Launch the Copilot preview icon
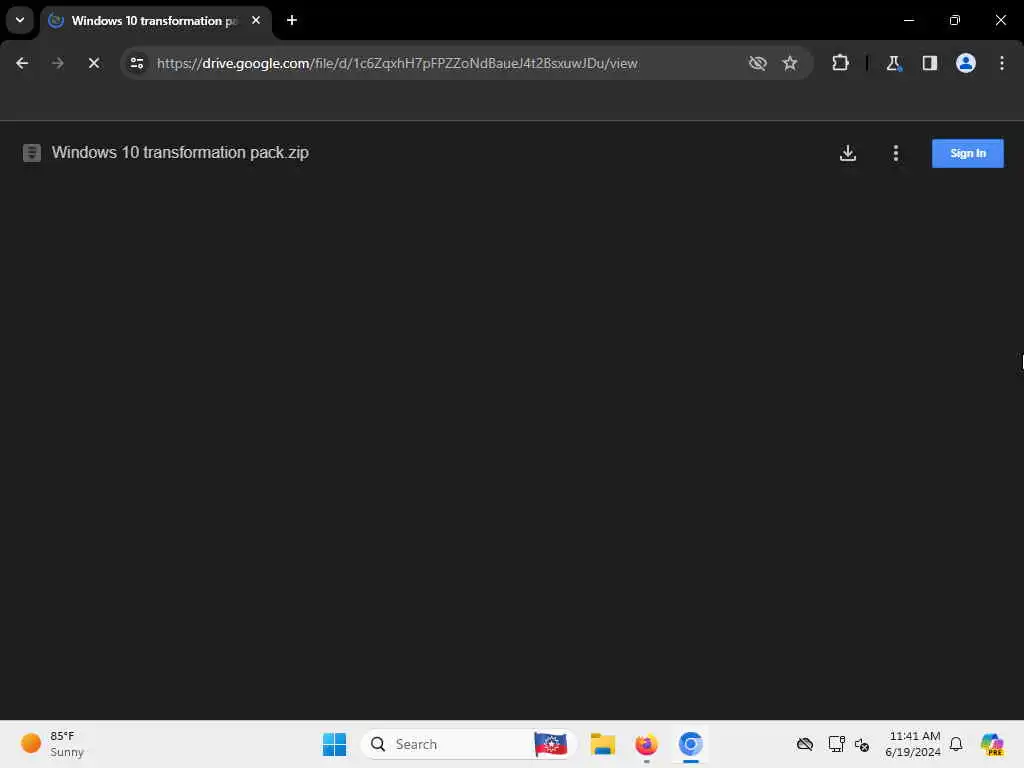Screen dimensions: 1024x768 pyautogui.click(x=992, y=744)
